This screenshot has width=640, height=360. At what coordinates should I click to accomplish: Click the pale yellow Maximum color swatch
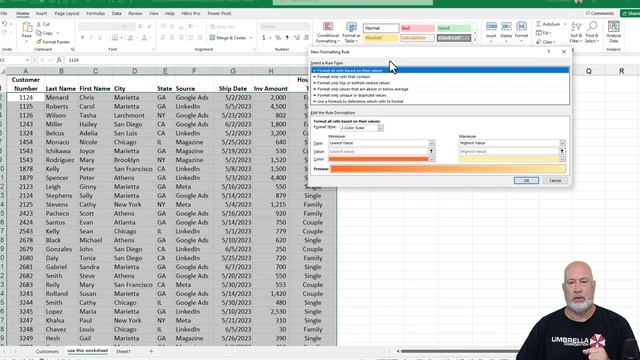(x=509, y=159)
